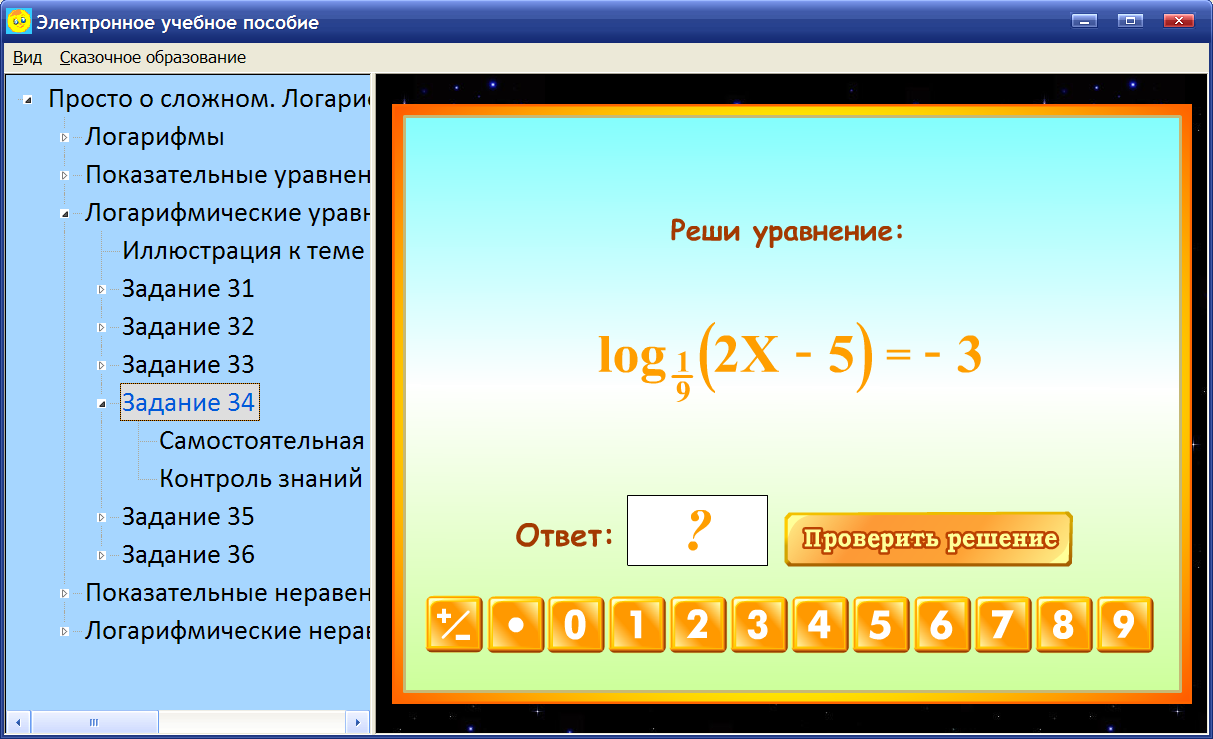Open the Вид menu
The image size is (1213, 739).
pyautogui.click(x=25, y=57)
